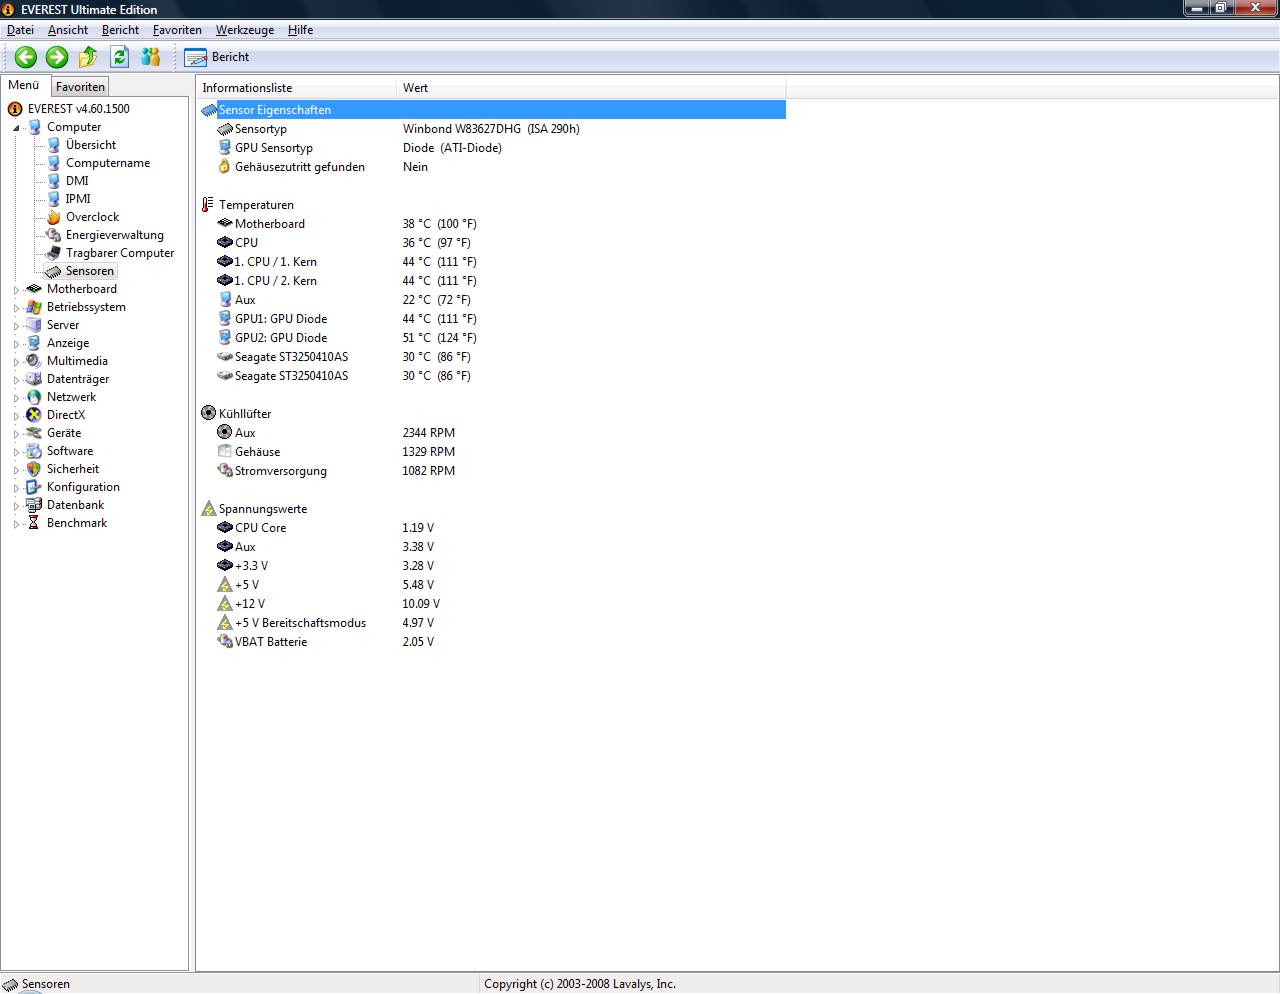The image size is (1280, 994).
Task: Select the Computername icon in tree
Action: pyautogui.click(x=54, y=163)
